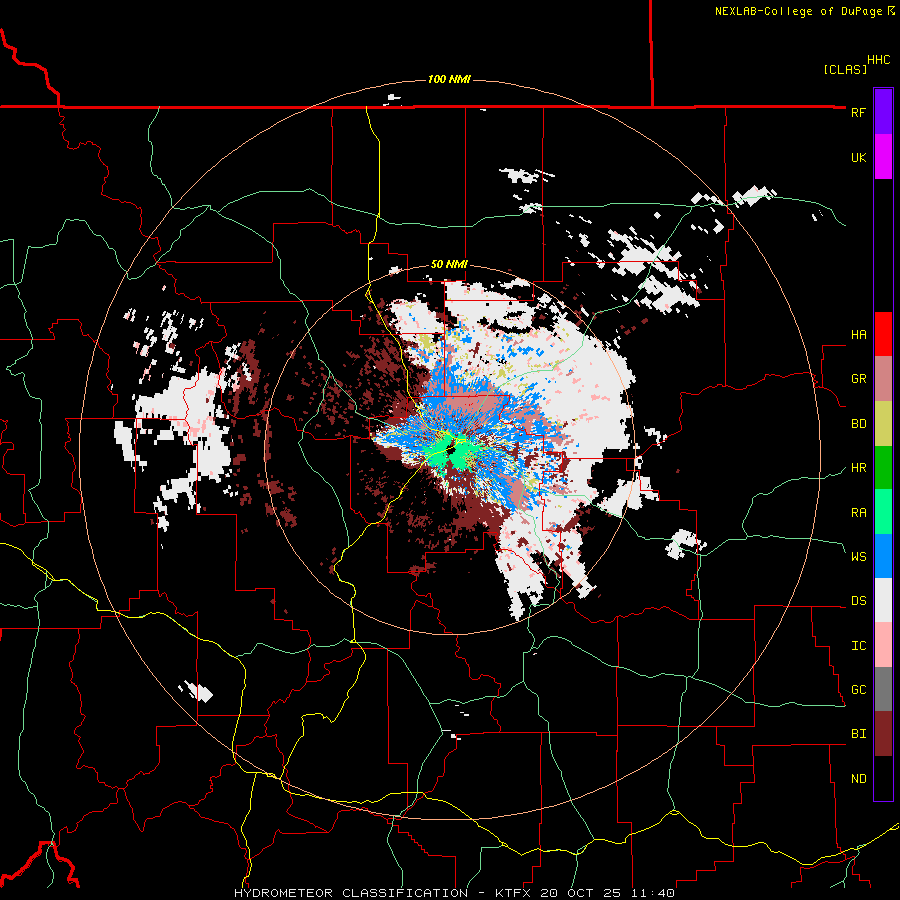Click the IC legend label
The width and height of the screenshot is (900, 900).
[858, 646]
